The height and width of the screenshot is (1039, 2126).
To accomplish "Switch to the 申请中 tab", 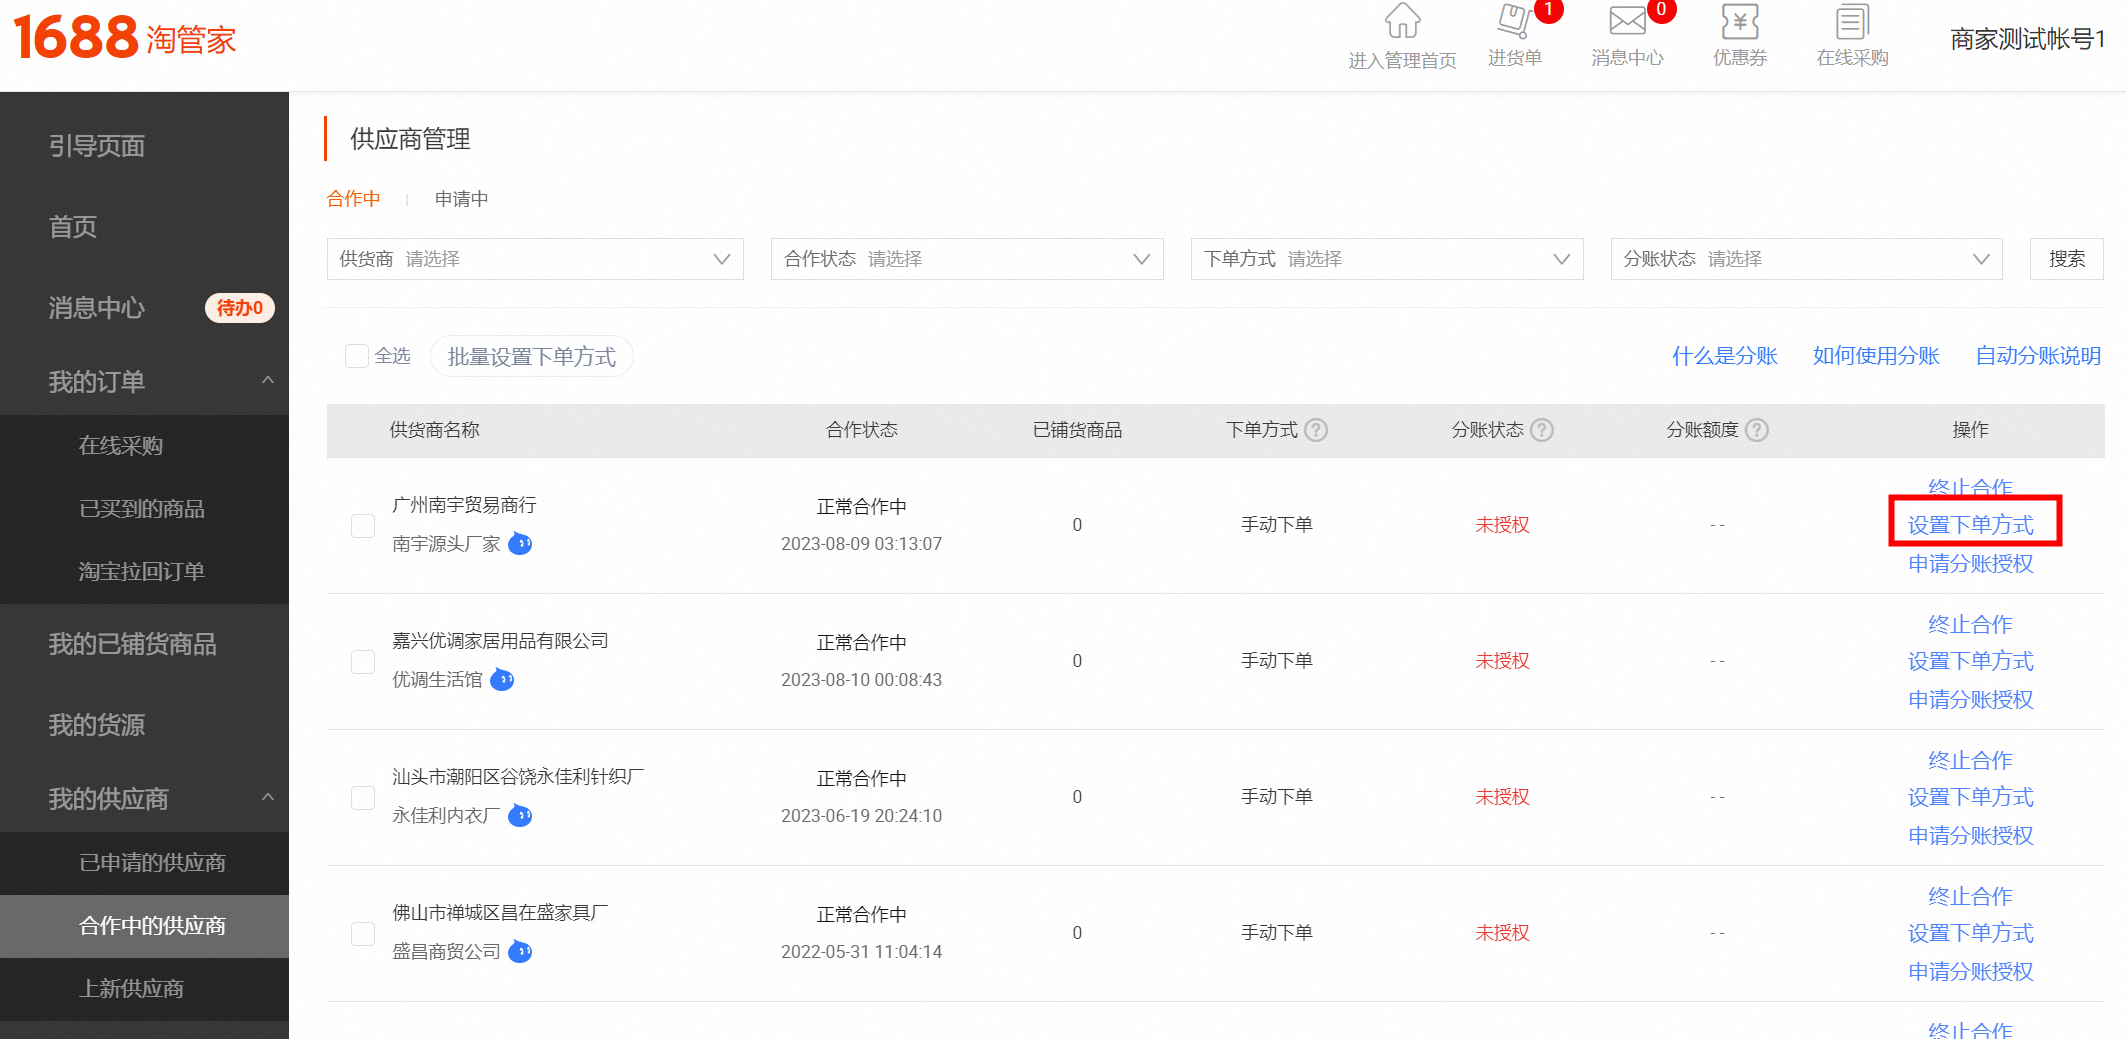I will tap(460, 198).
